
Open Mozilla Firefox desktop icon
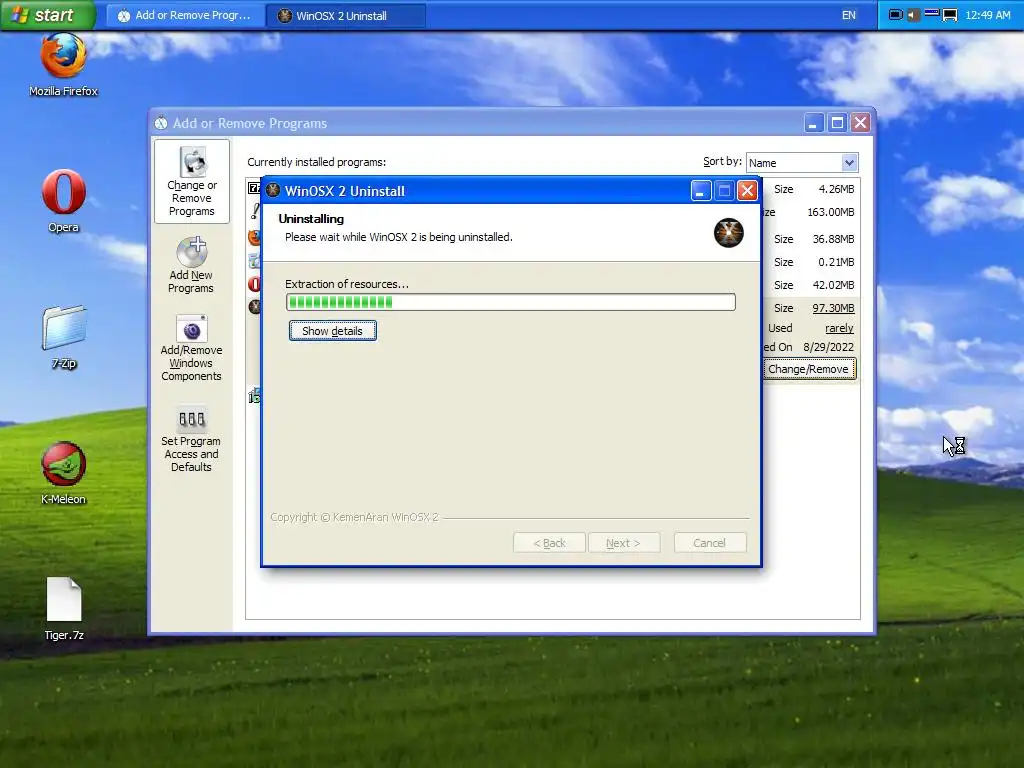pos(63,56)
